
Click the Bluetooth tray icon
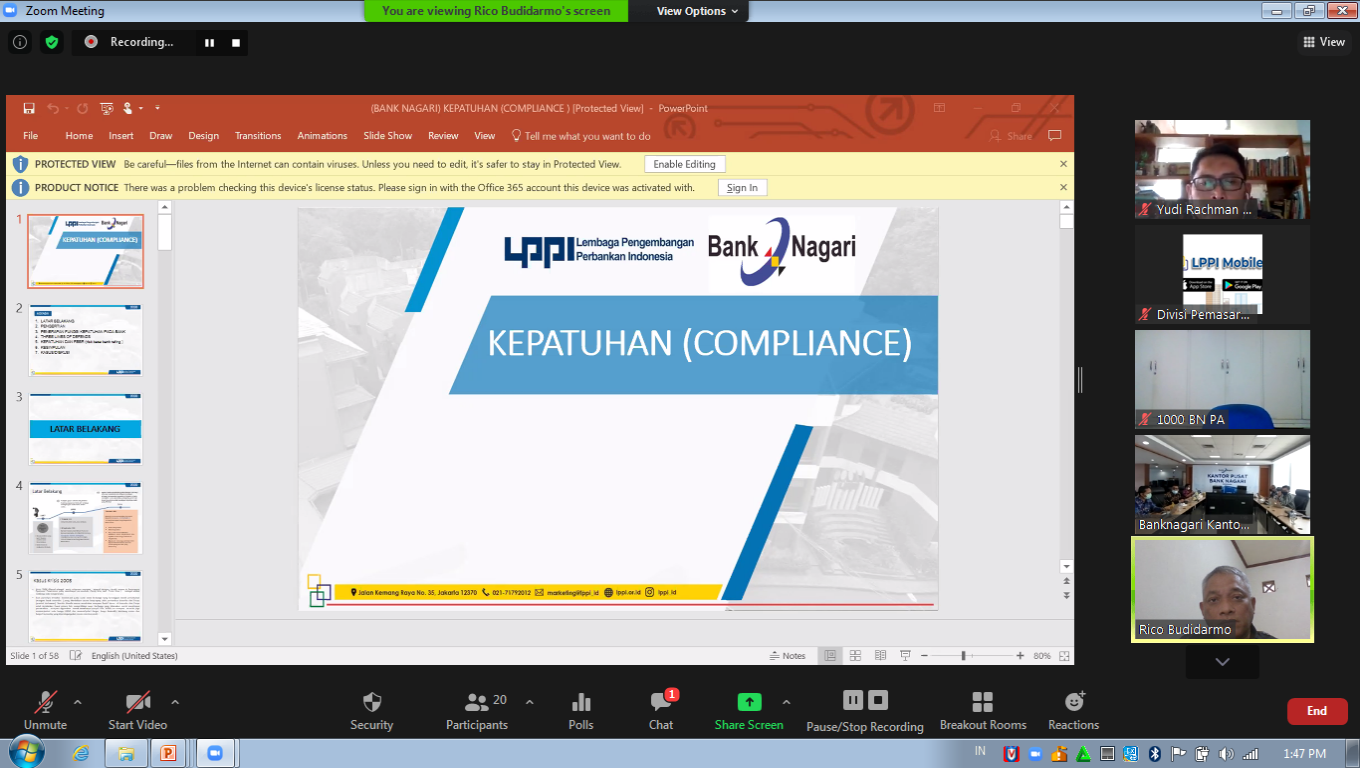point(1153,753)
